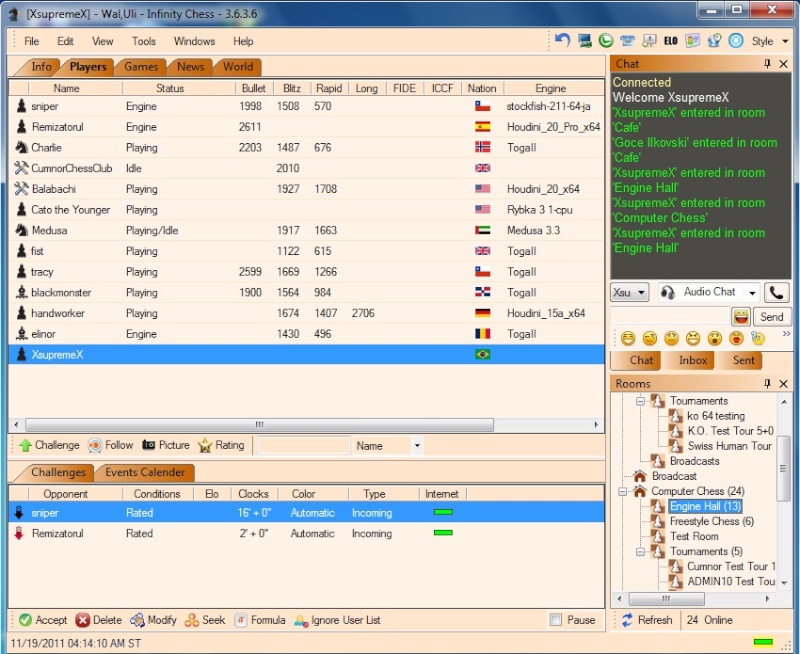
Task: Send the chat message
Action: (x=771, y=317)
